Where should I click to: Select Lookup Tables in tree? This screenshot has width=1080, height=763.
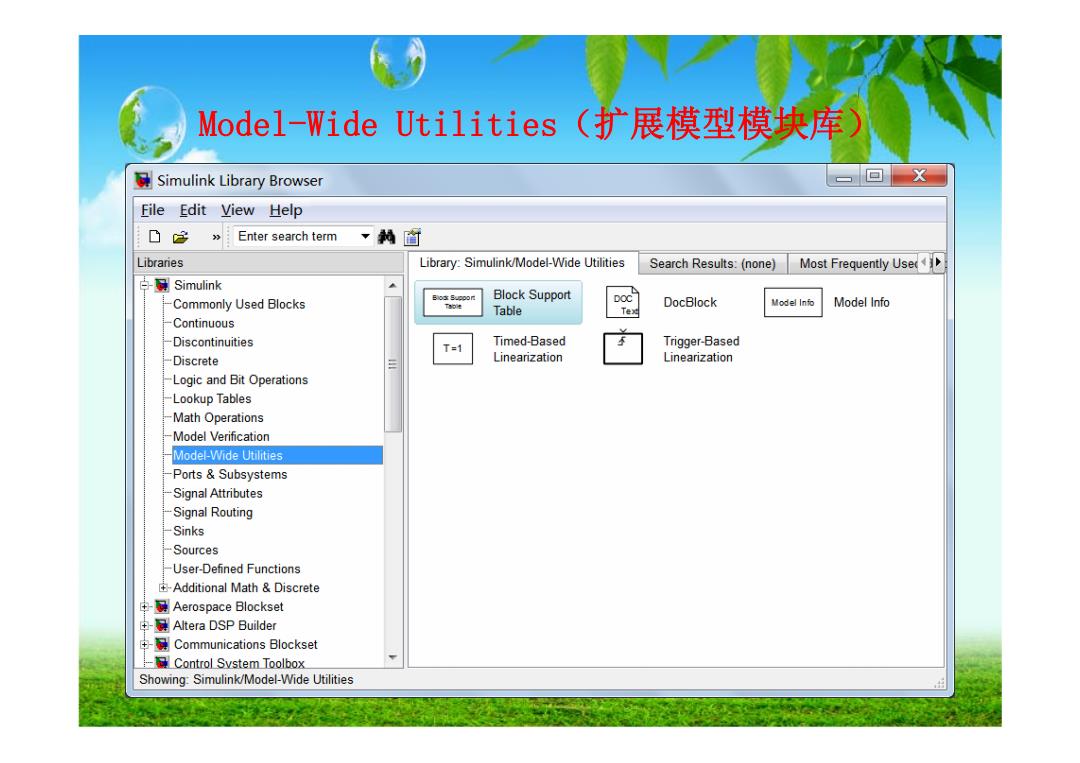pos(212,399)
